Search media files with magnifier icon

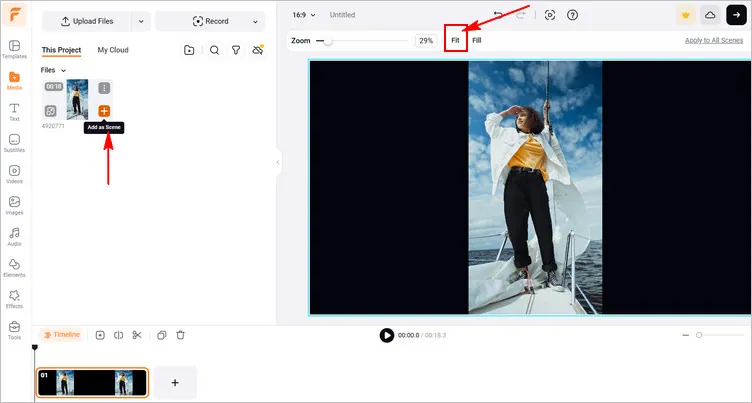coord(214,50)
